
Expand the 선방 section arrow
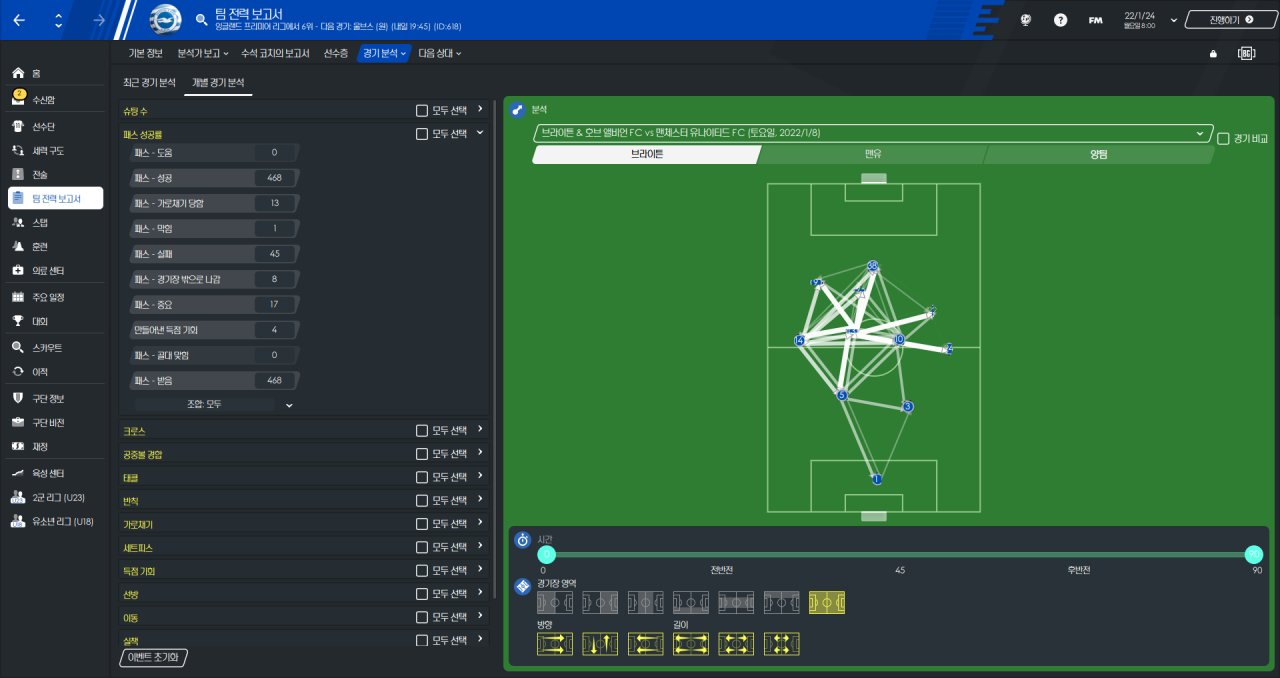click(x=480, y=594)
